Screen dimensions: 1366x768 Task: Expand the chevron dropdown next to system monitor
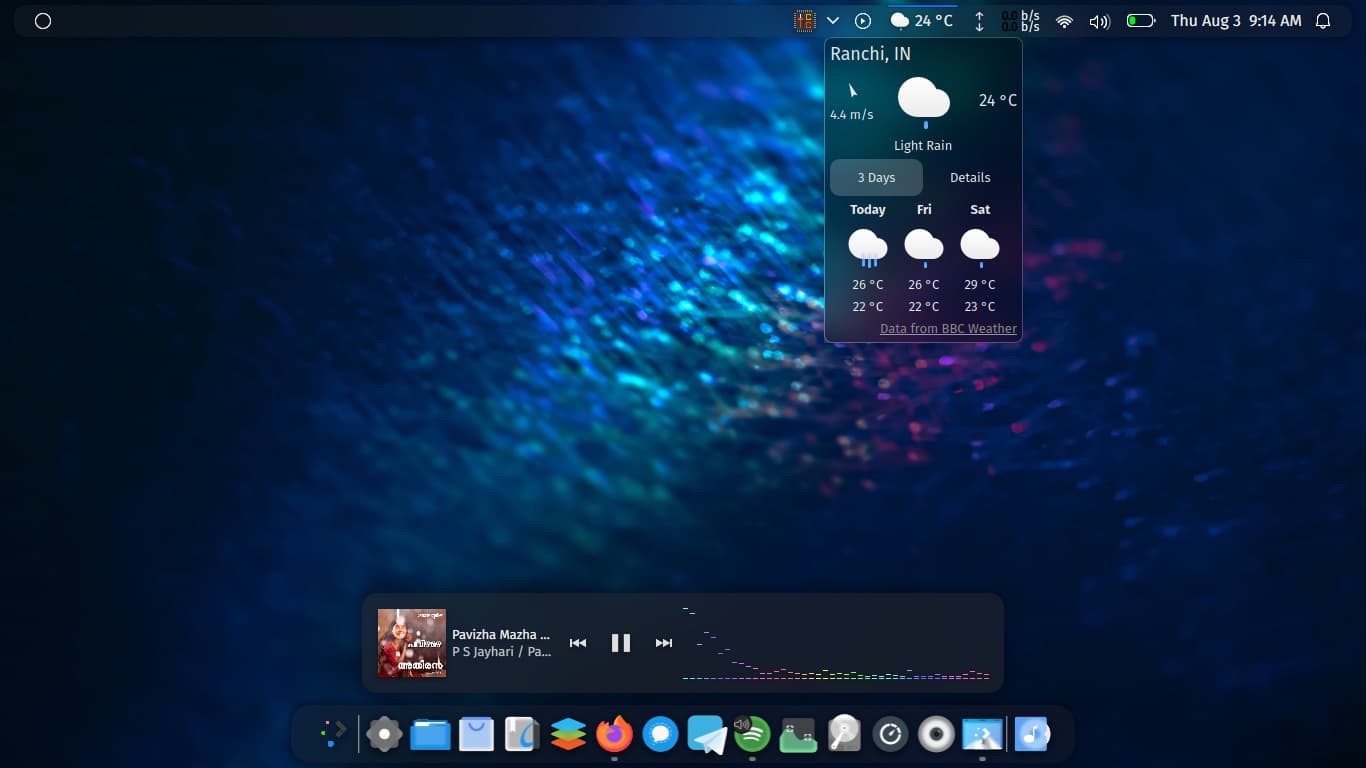pyautogui.click(x=833, y=20)
